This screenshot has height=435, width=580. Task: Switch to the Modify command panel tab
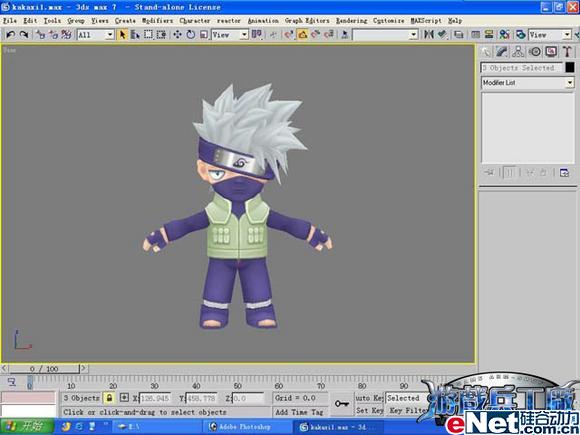tap(502, 52)
